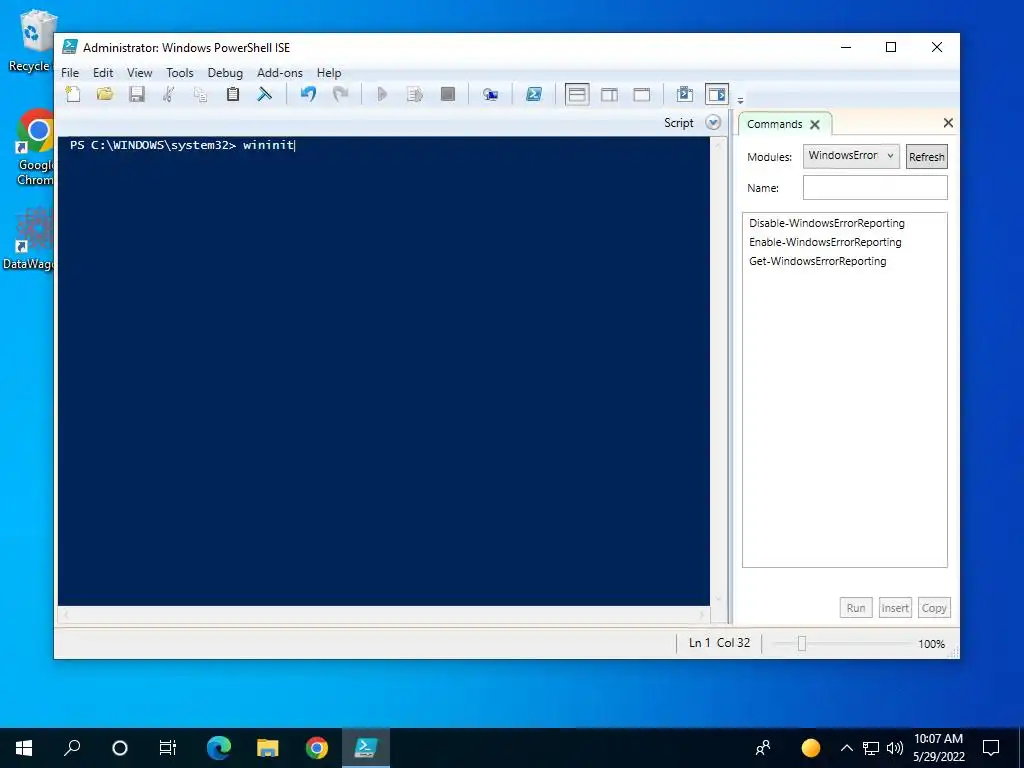Open the People icon in the taskbar
The image size is (1024, 768).
pos(763,748)
